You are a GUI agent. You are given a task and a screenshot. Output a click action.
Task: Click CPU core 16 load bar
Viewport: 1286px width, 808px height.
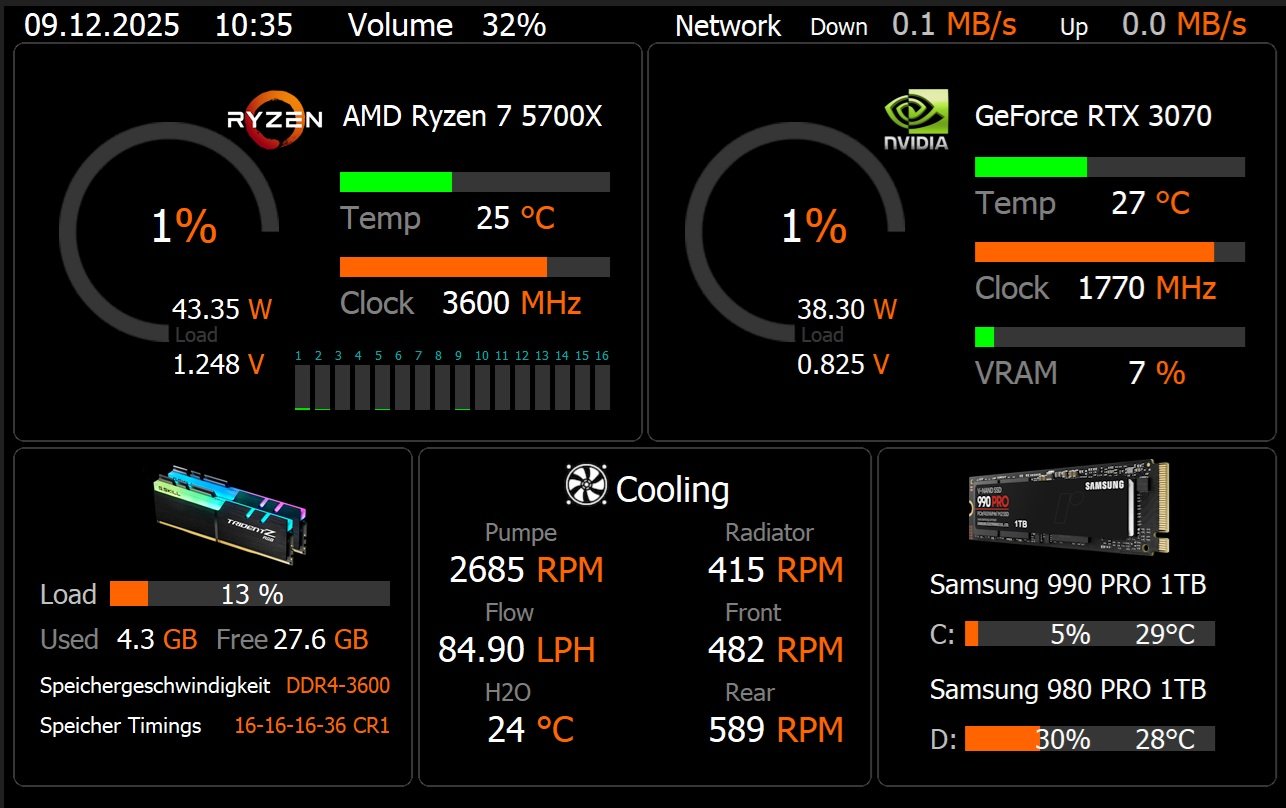point(602,387)
